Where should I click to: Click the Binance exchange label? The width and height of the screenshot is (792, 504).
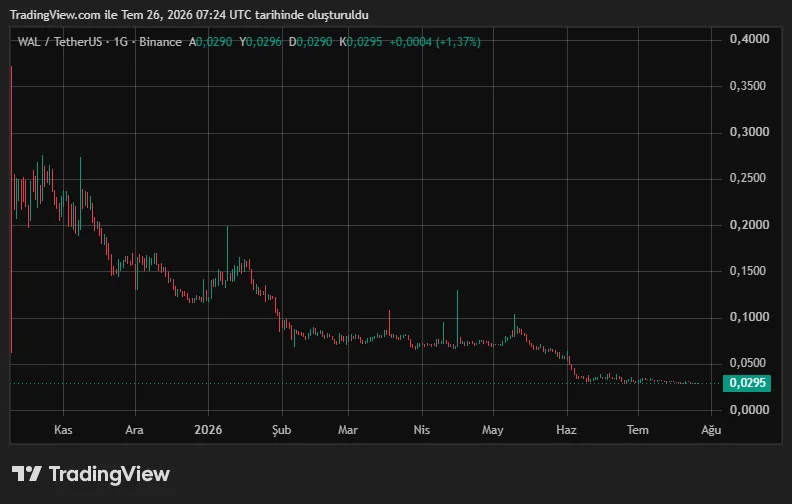(x=160, y=42)
